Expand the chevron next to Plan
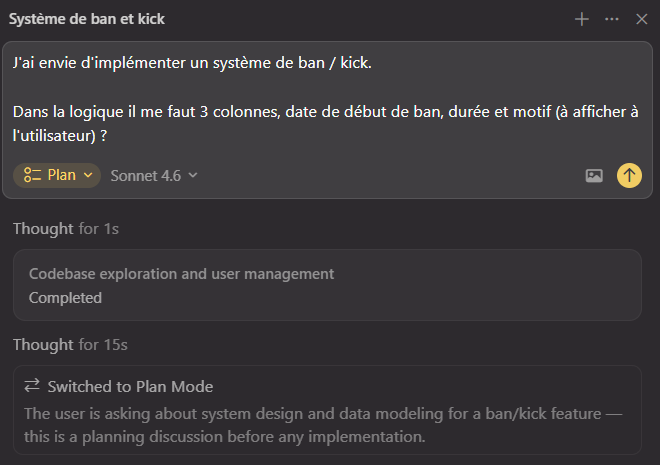This screenshot has width=660, height=465. 88,176
